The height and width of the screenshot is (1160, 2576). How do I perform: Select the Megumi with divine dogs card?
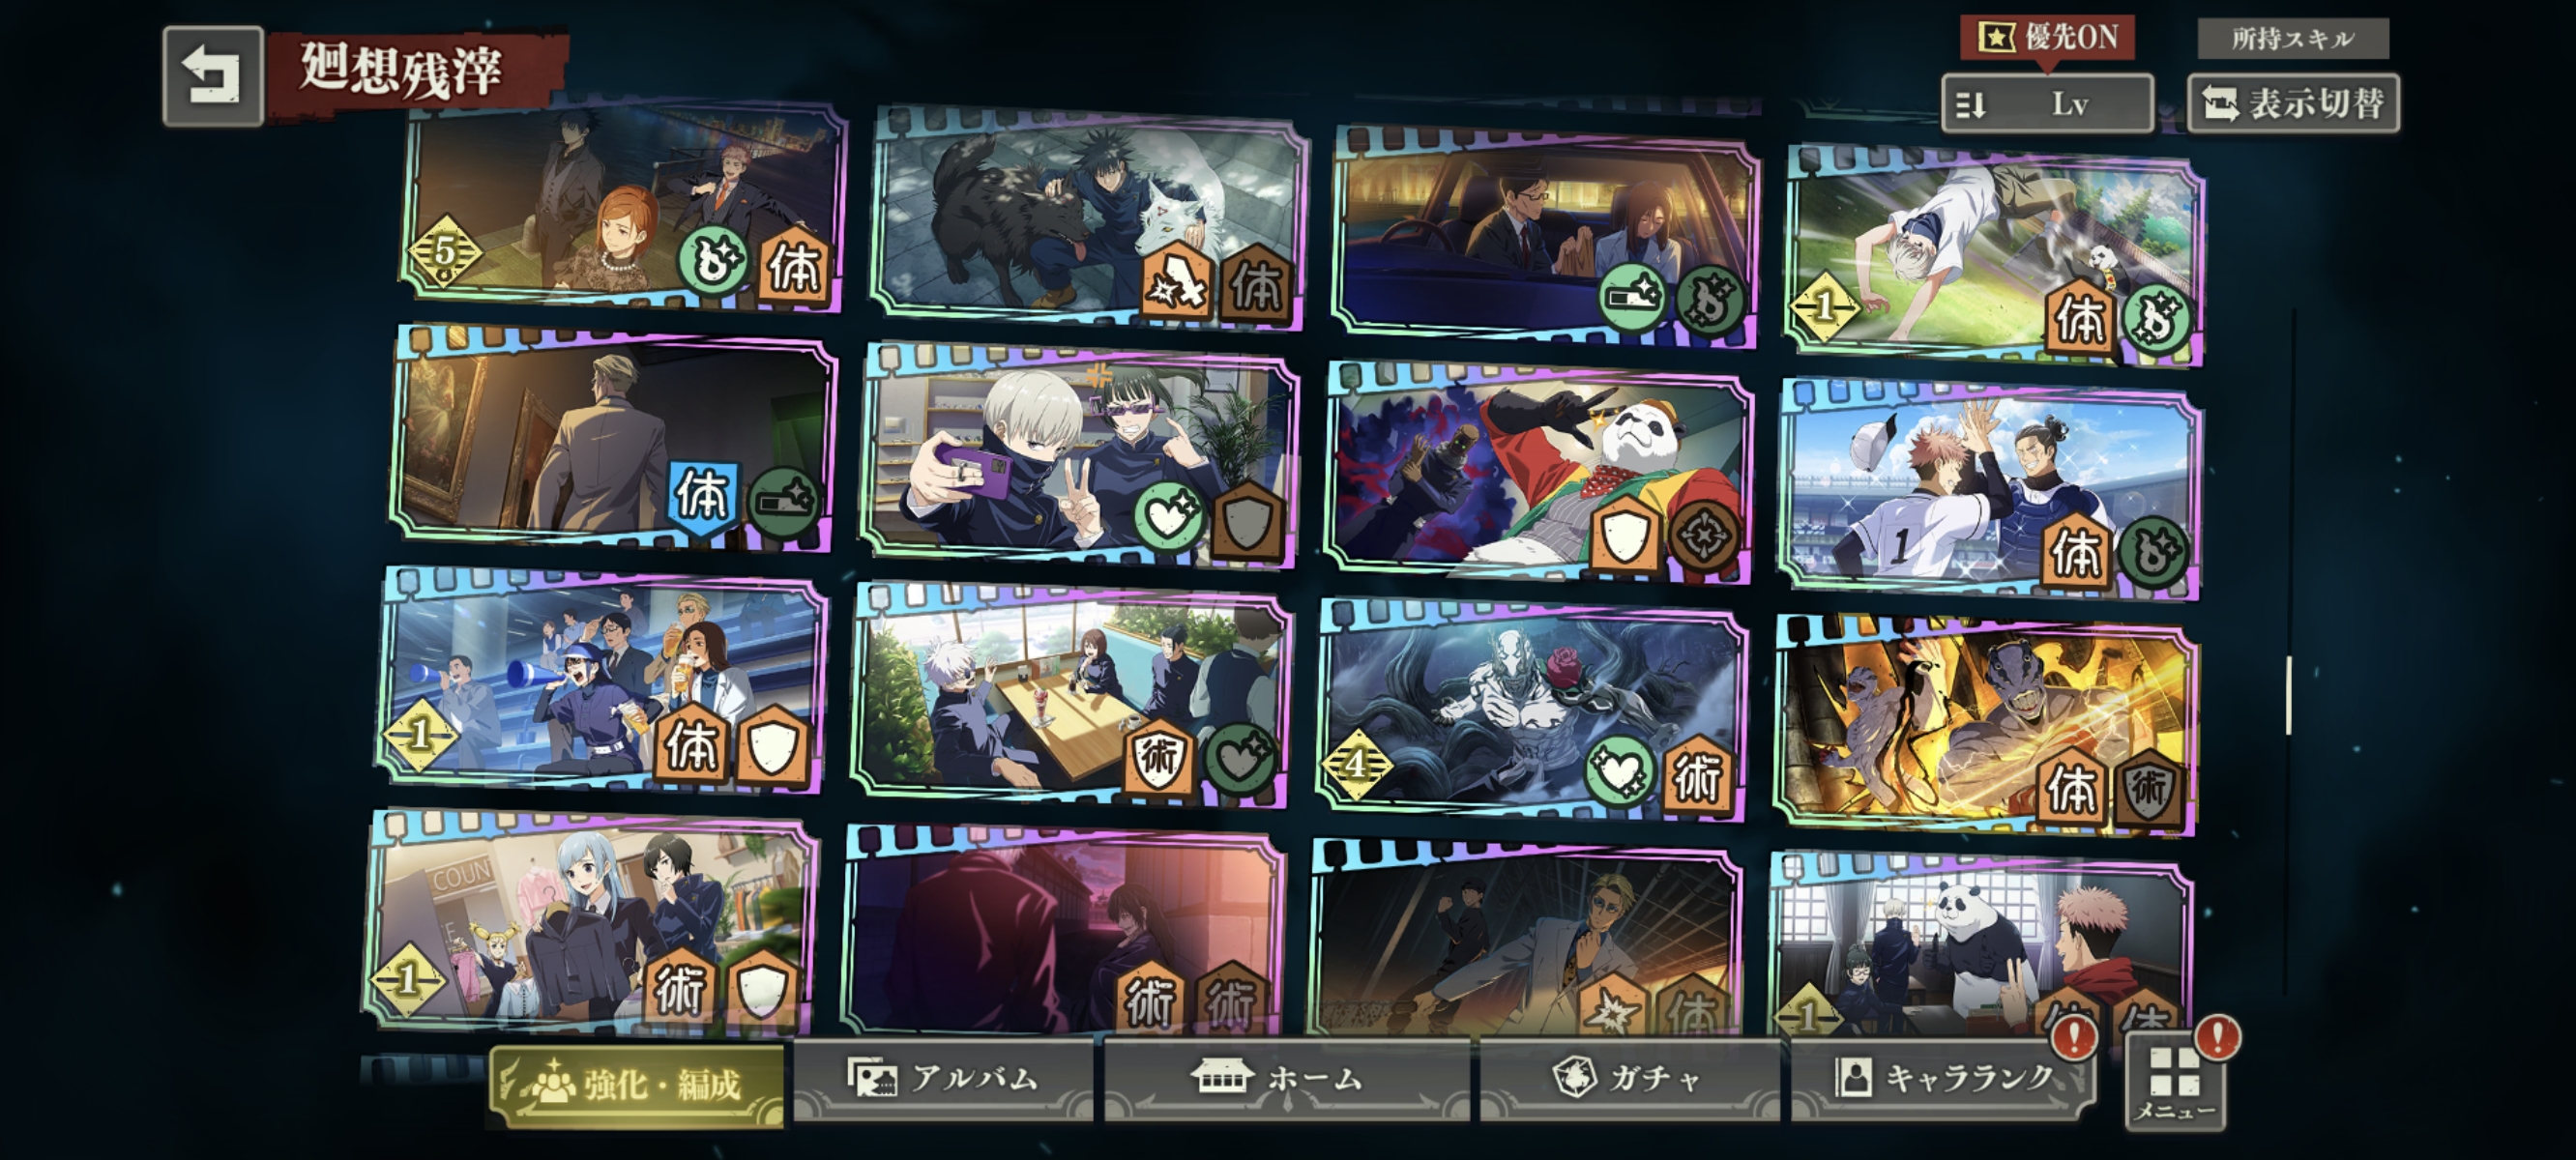(1089, 217)
